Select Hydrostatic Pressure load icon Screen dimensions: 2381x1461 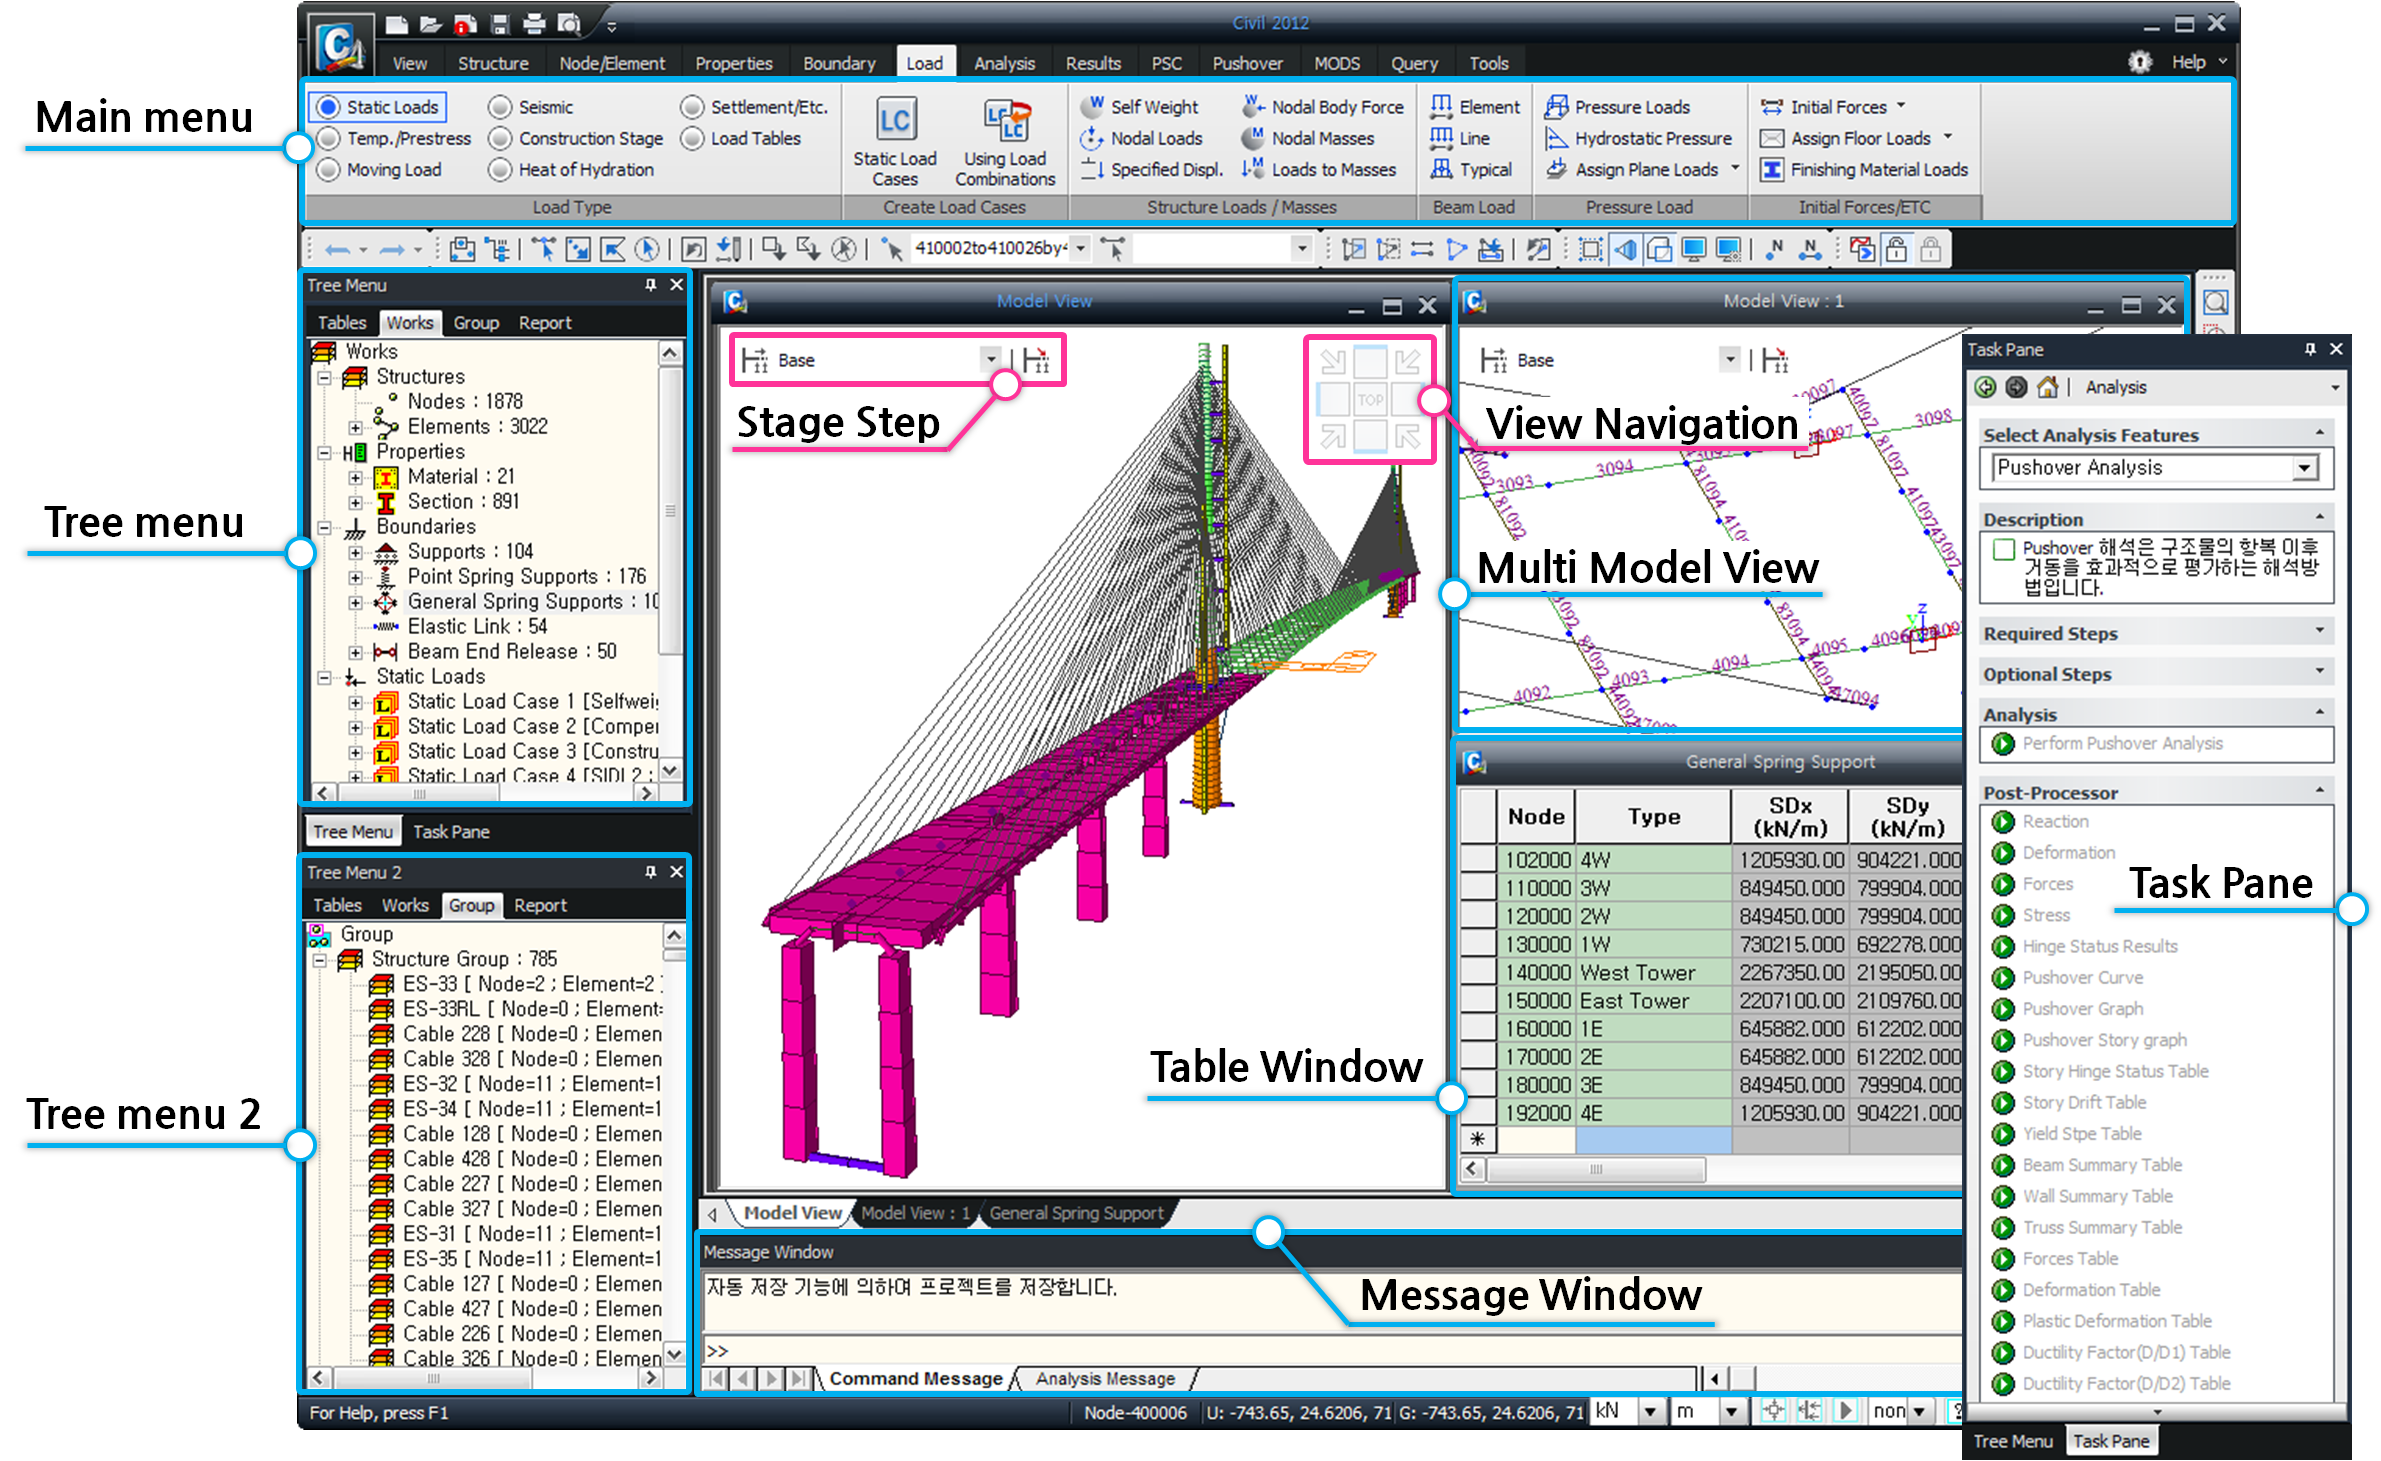click(1556, 138)
